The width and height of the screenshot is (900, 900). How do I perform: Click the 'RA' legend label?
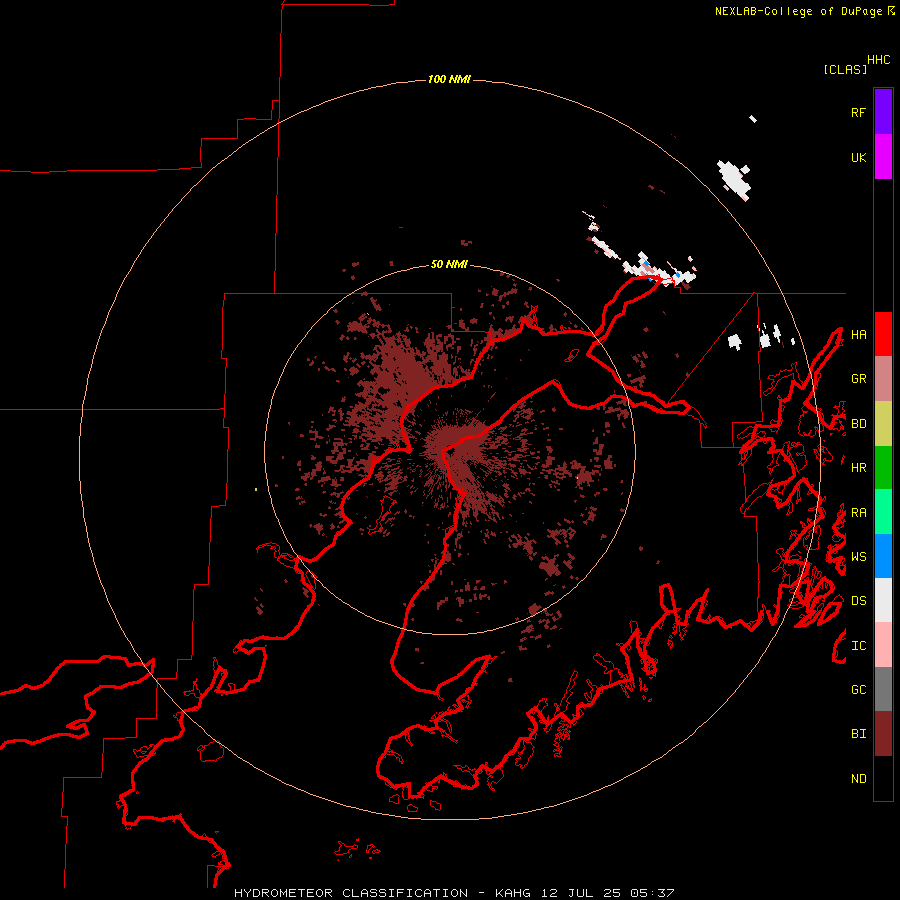pyautogui.click(x=858, y=513)
